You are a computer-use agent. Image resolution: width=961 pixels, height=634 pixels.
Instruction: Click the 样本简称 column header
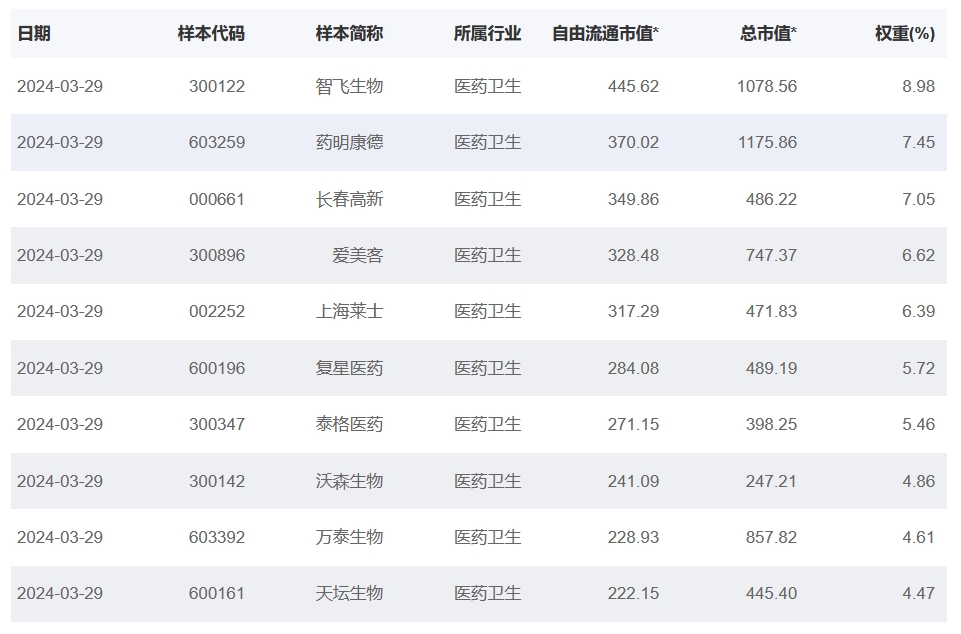349,33
